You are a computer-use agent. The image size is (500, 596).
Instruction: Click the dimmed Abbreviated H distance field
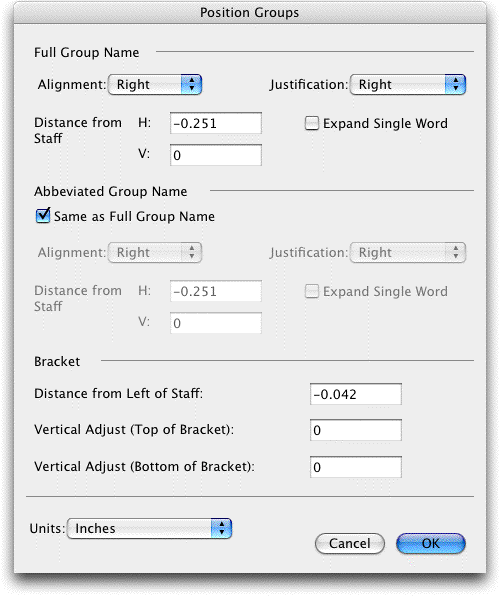(216, 291)
